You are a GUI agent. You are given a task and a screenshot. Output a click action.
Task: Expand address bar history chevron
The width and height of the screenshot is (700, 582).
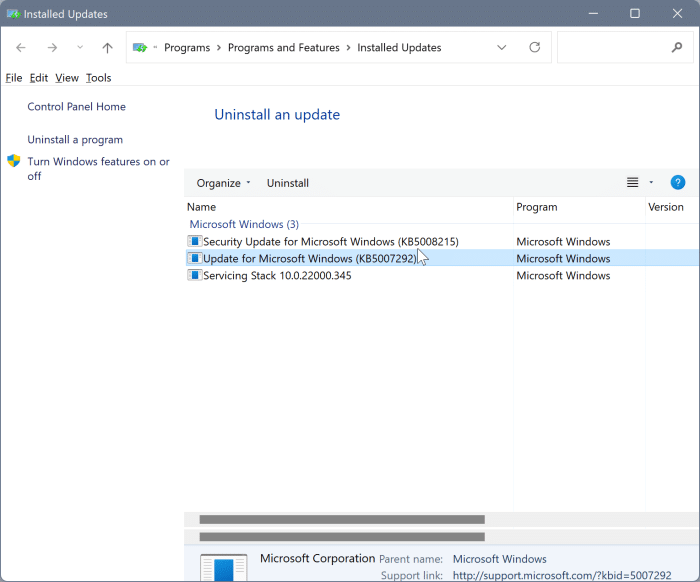pos(502,47)
